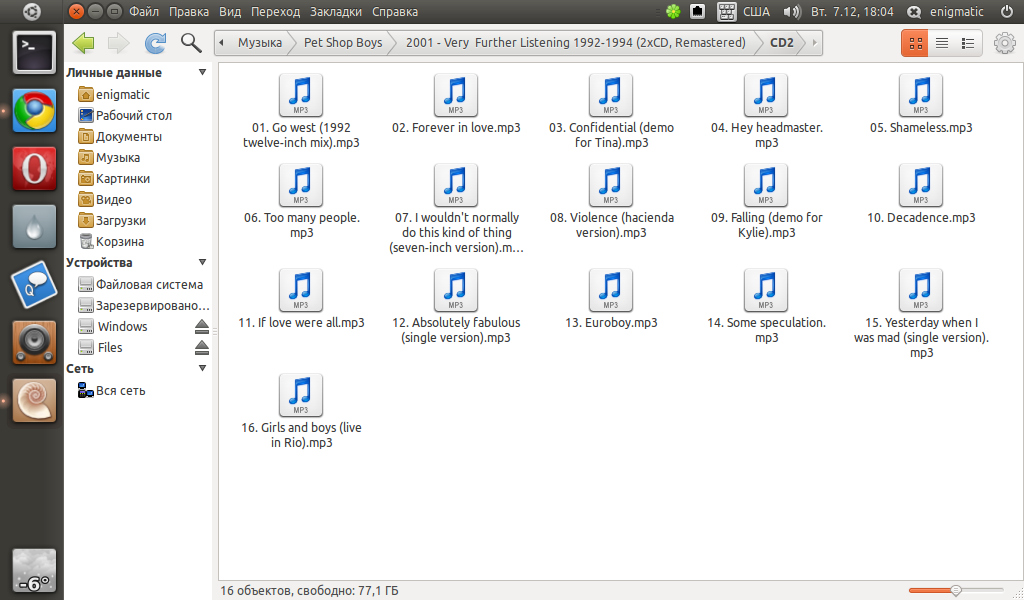
Task: Collapse the Личные данные section
Action: click(x=202, y=72)
